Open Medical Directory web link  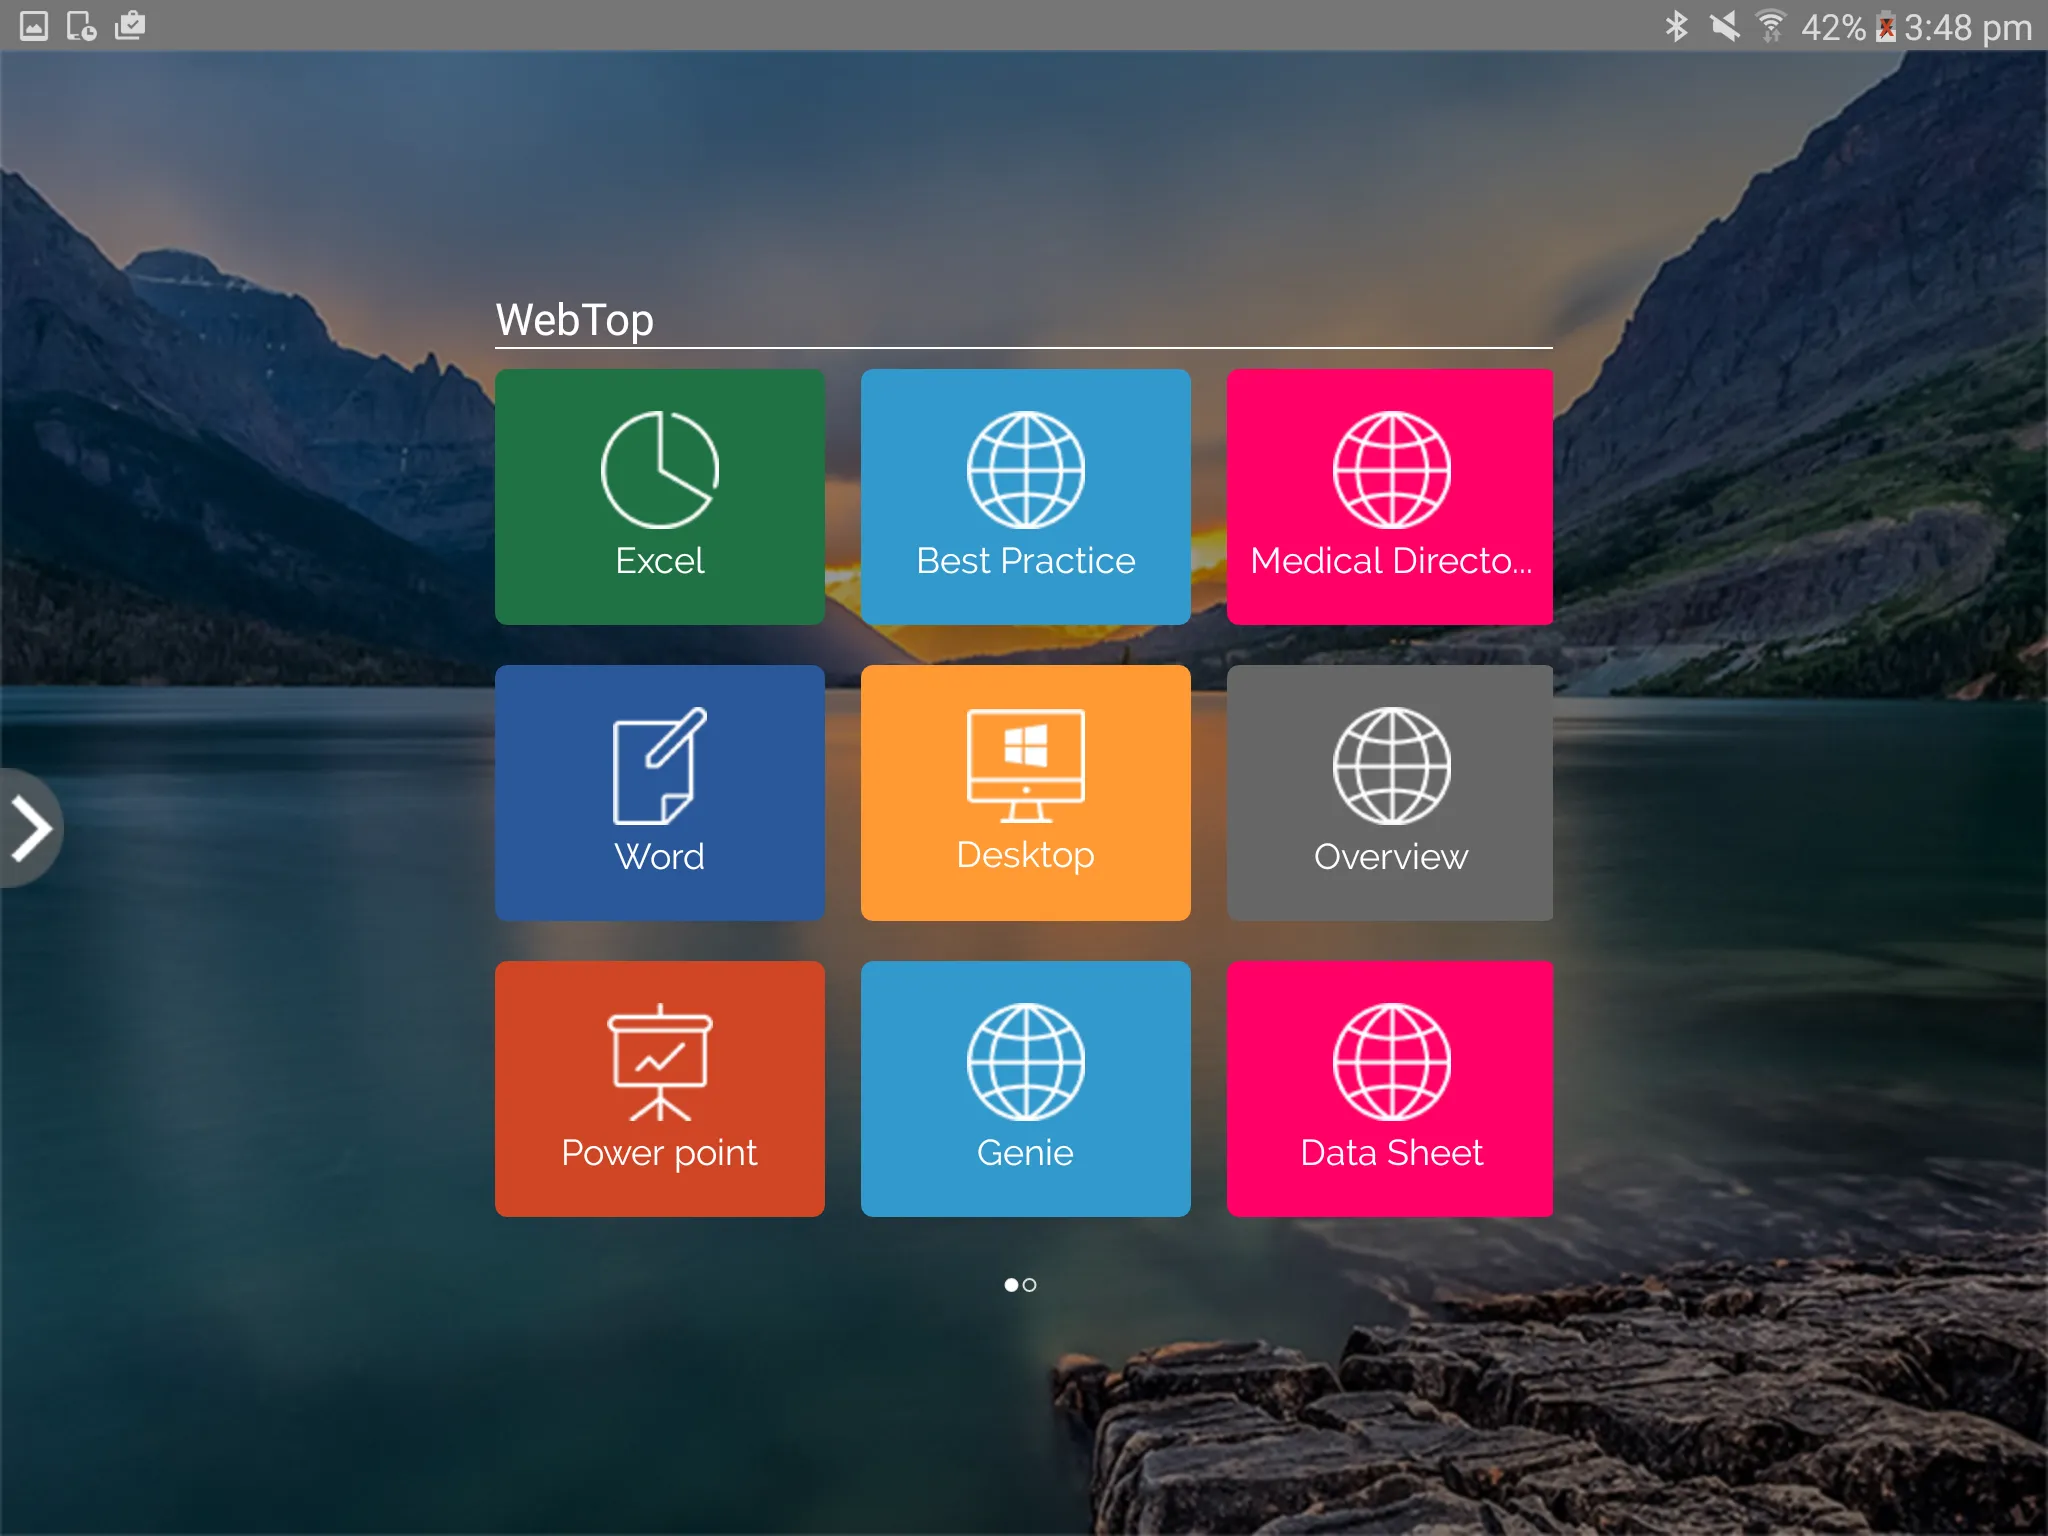click(x=1390, y=495)
